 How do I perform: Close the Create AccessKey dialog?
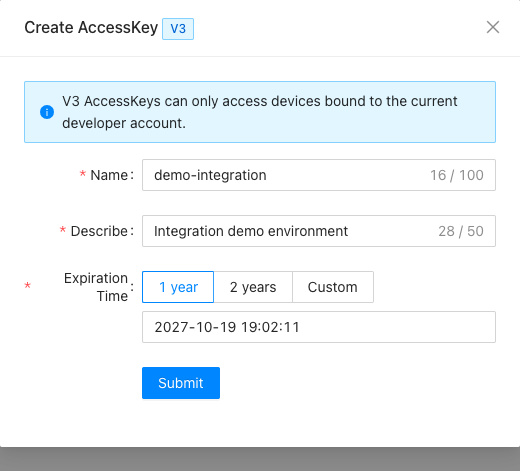[x=493, y=27]
